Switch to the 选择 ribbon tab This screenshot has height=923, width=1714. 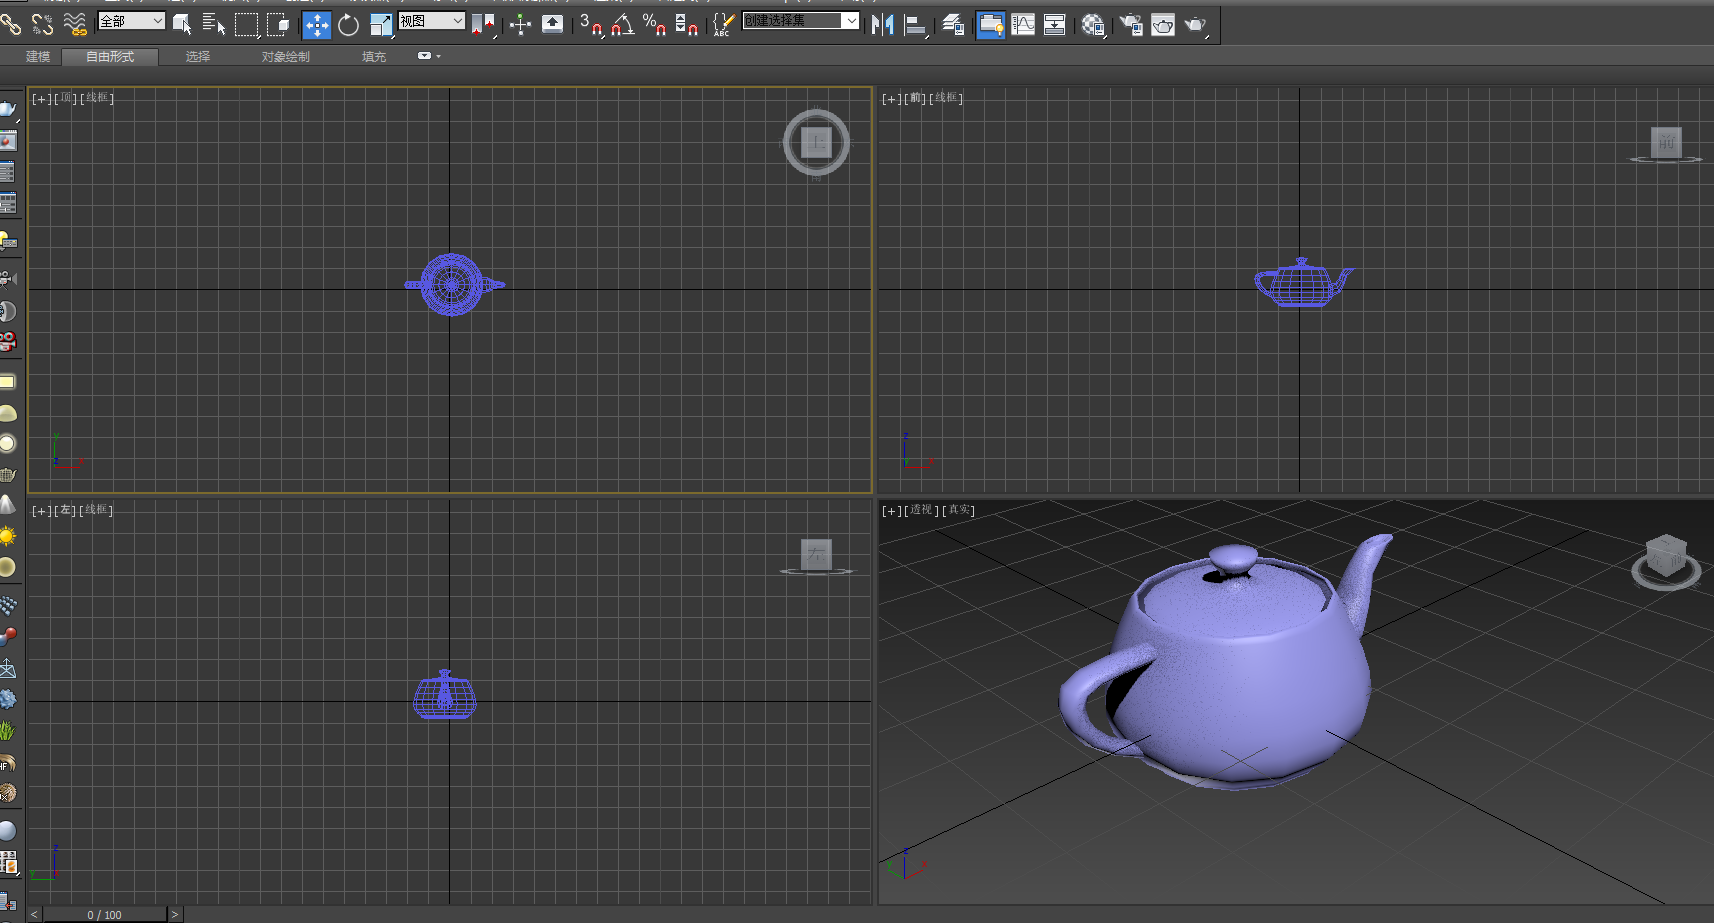pyautogui.click(x=198, y=57)
